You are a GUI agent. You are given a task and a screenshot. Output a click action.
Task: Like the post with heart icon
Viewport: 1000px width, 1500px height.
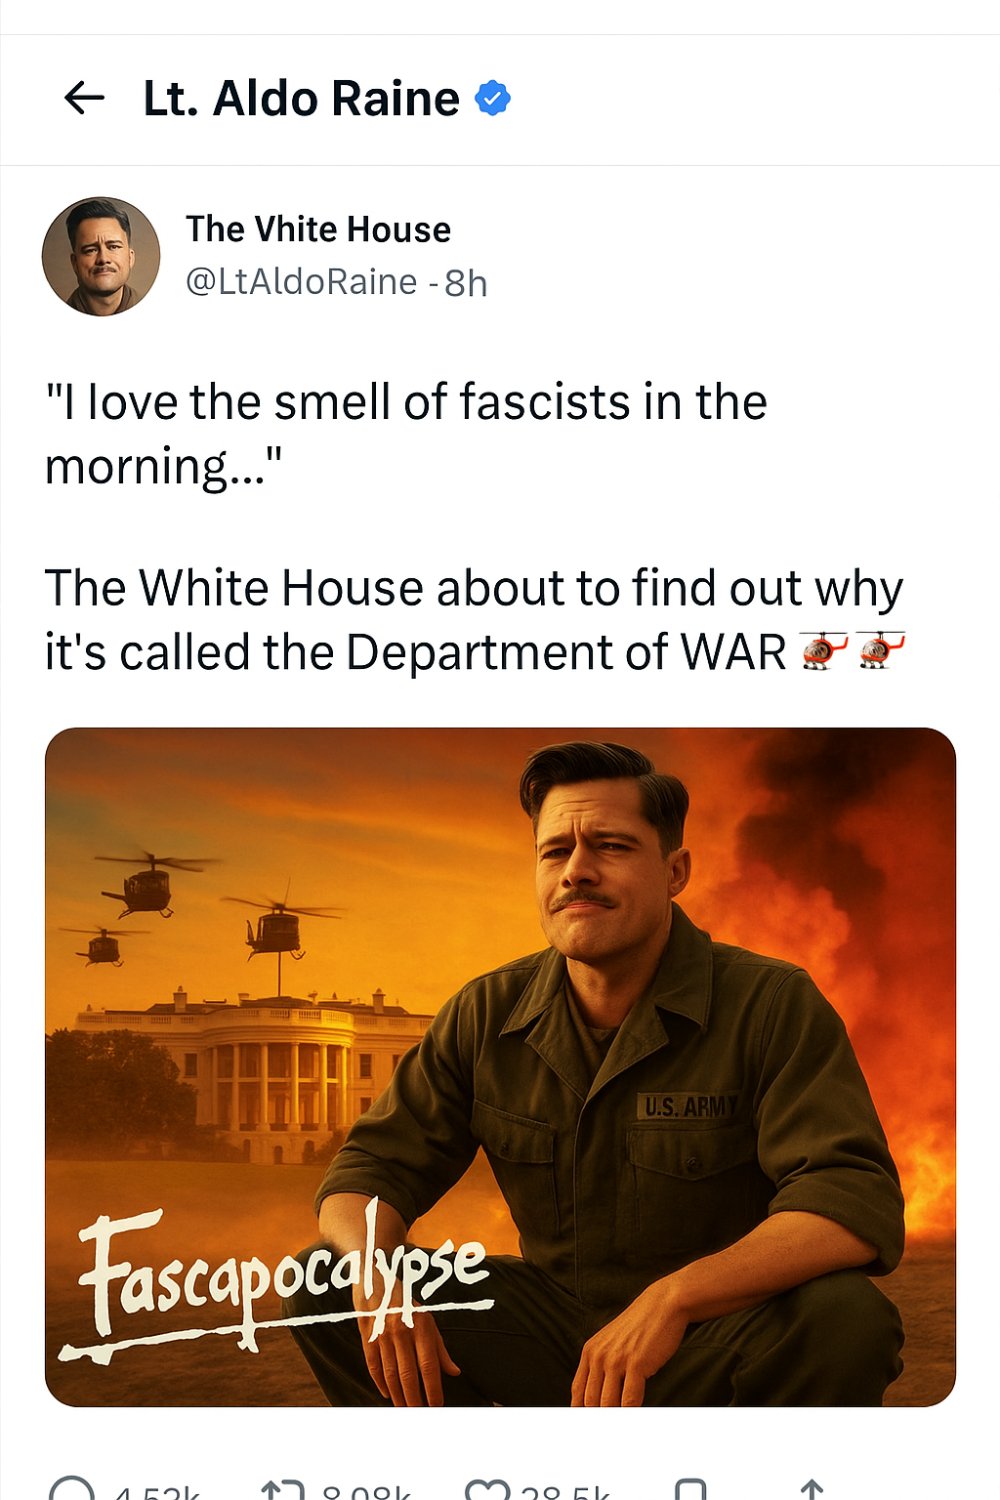coord(488,1492)
